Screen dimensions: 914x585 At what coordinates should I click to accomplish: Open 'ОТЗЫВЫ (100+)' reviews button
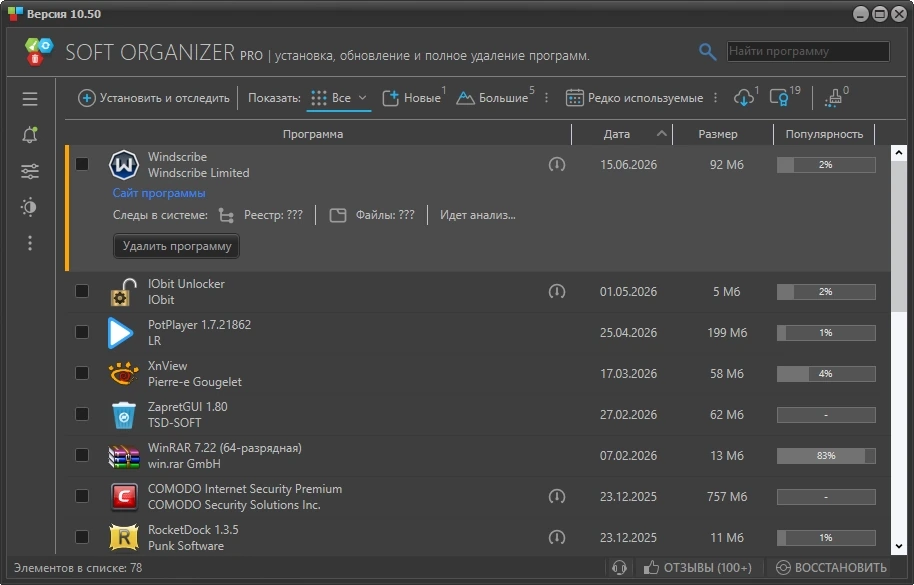point(698,568)
